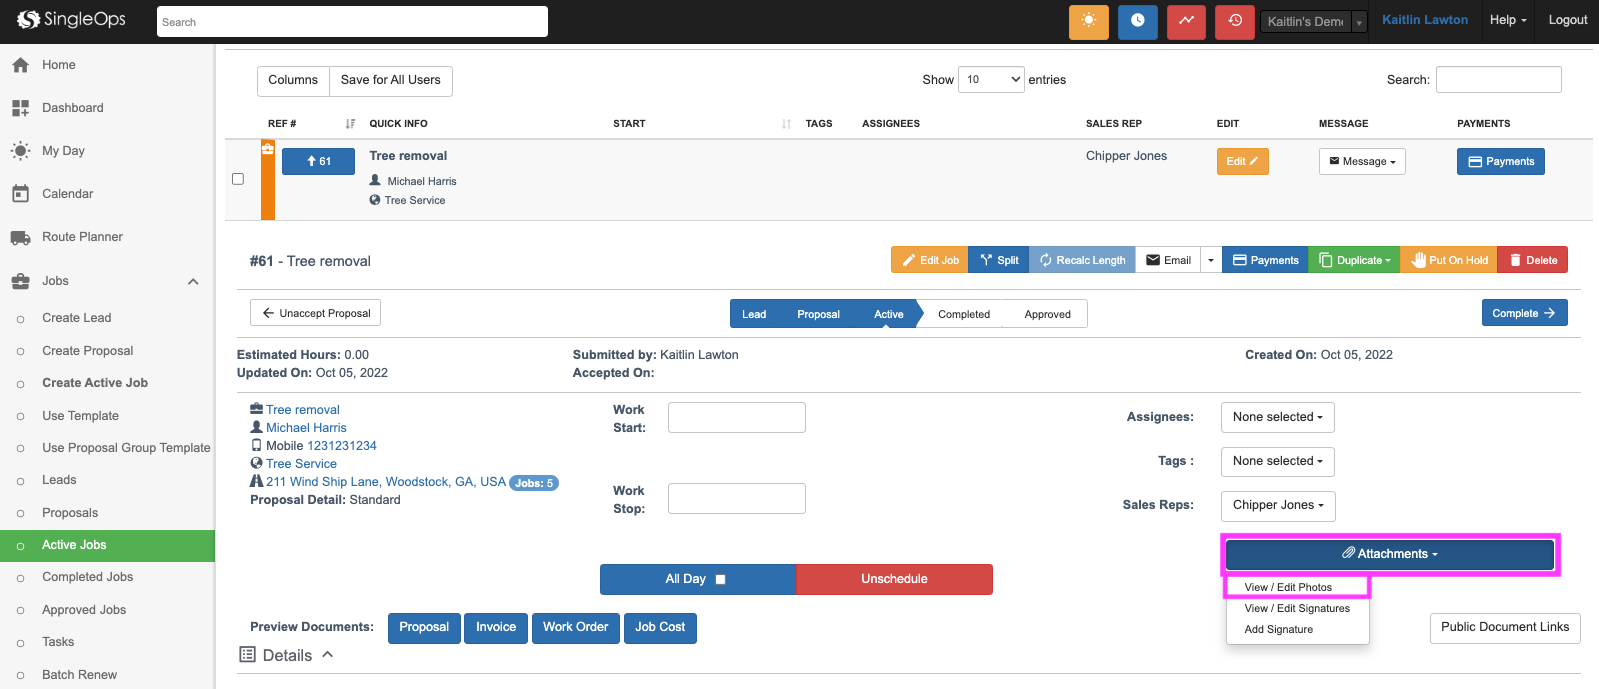Screen dimensions: 1599x689
Task: Open the Michael Harris client link
Action: [306, 428]
